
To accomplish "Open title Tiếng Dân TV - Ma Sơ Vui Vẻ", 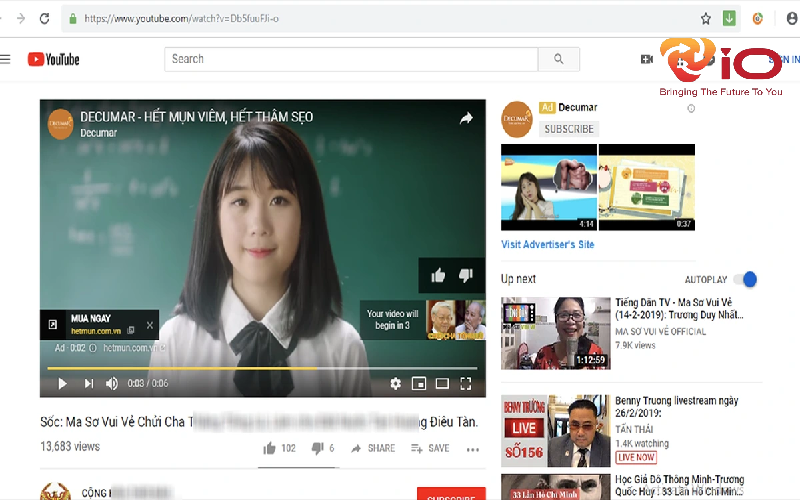I will tap(679, 309).
